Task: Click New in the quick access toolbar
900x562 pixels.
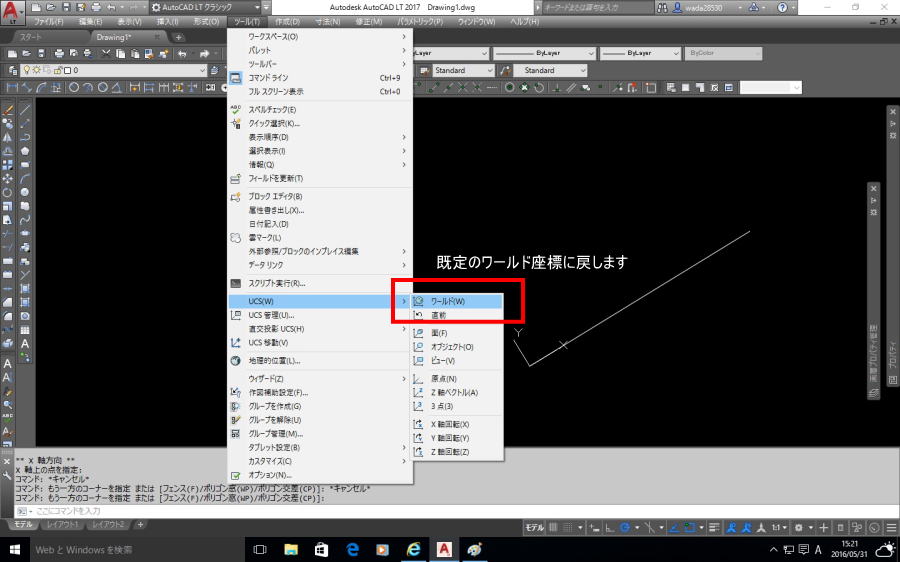Action: tap(37, 7)
